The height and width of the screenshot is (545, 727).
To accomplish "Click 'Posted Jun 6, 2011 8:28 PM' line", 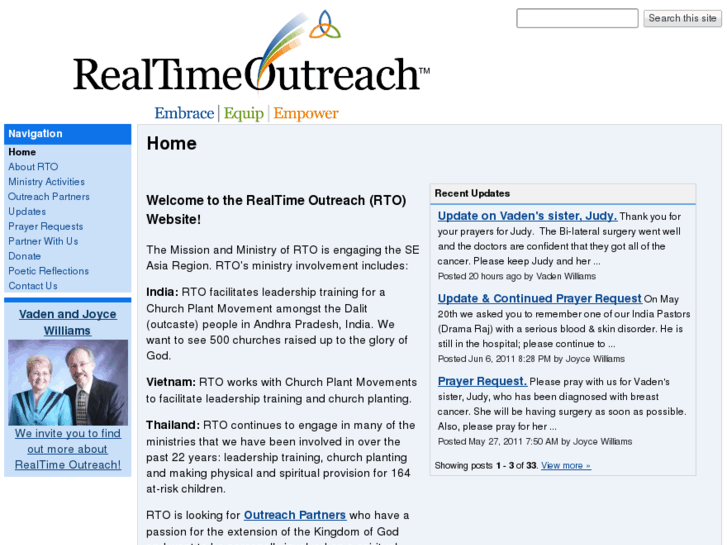I will coord(531,359).
